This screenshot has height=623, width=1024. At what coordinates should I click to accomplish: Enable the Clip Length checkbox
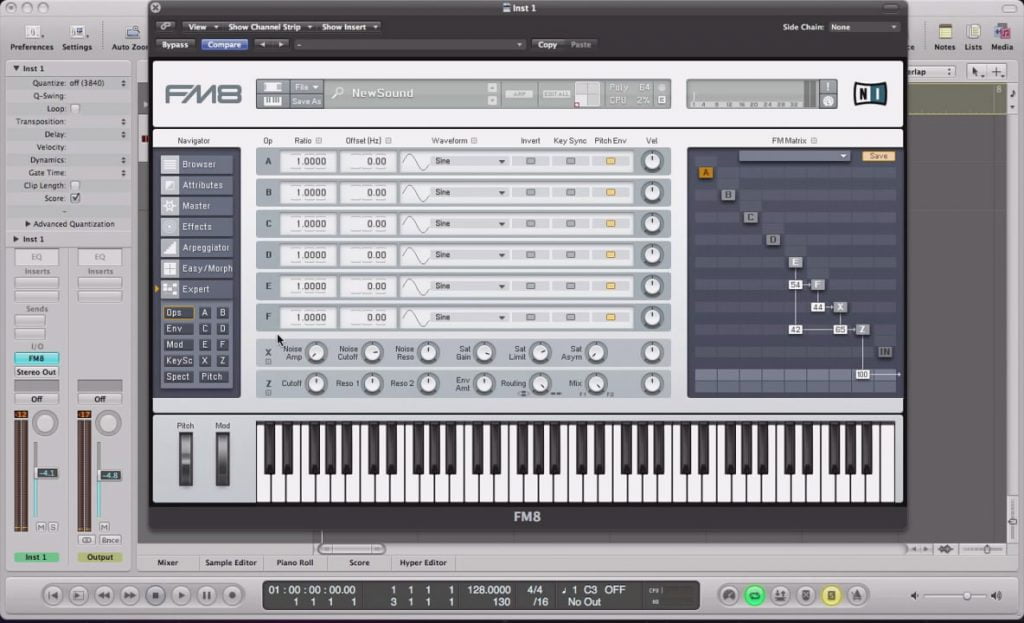75,185
